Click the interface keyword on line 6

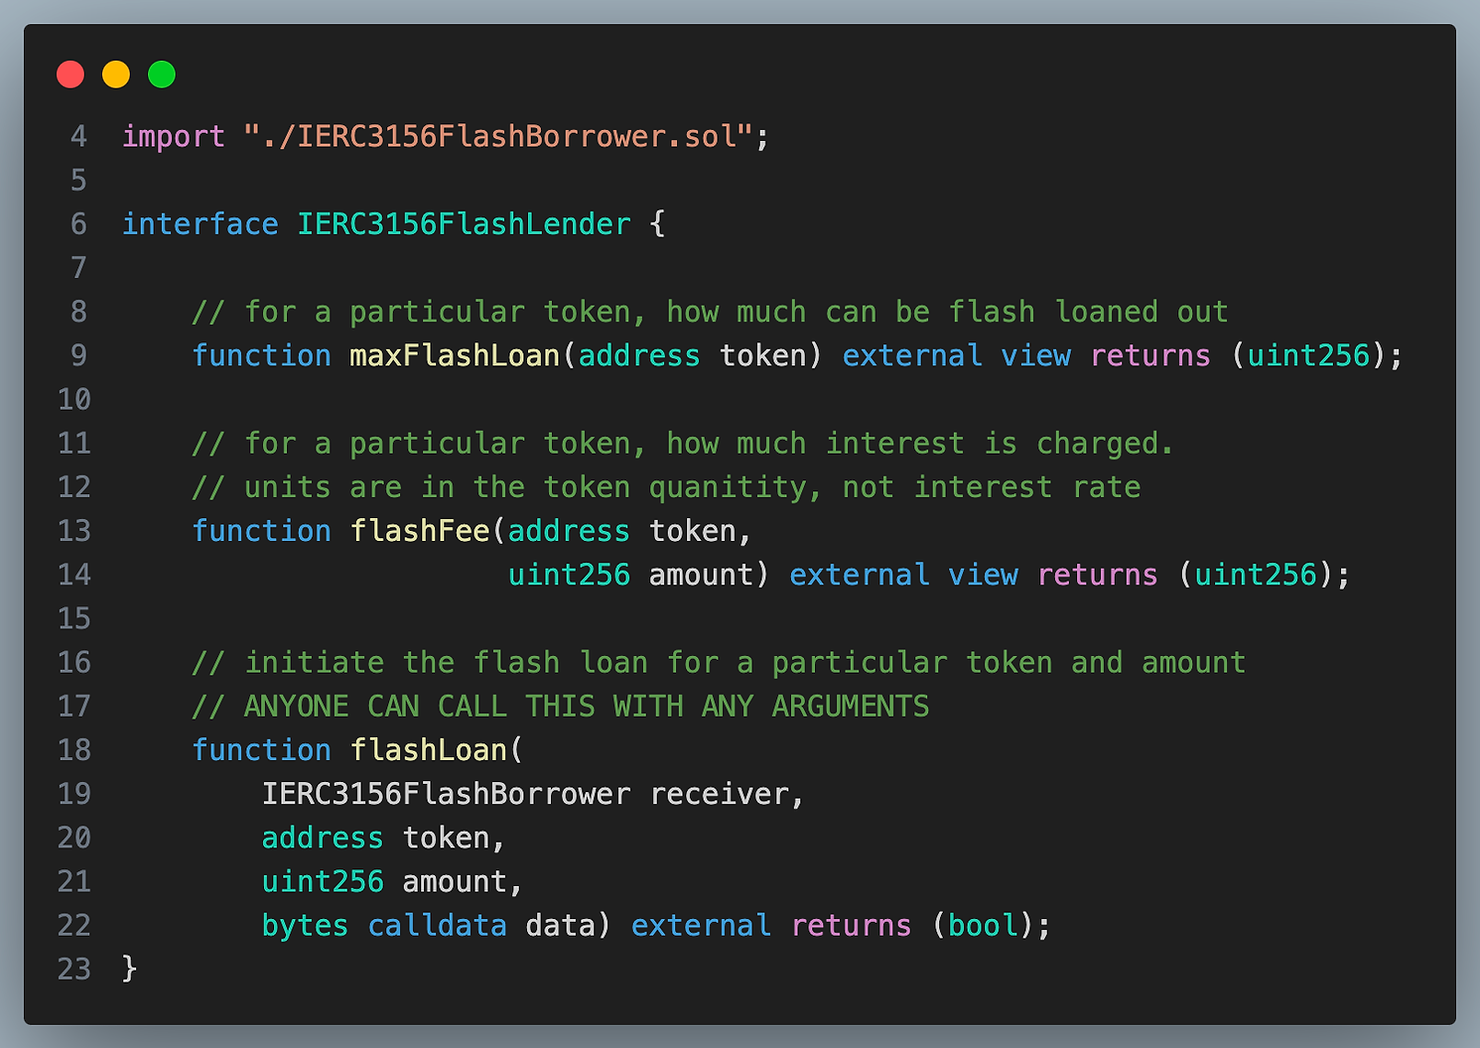click(x=200, y=224)
